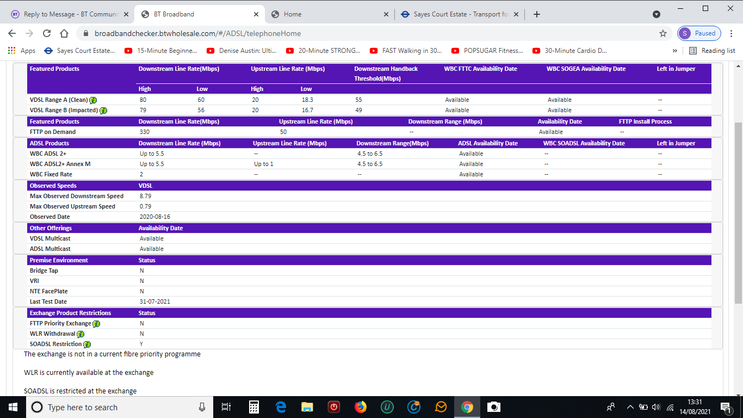743x418 pixels.
Task: Open the Chrome three-dot menu
Action: click(731, 33)
